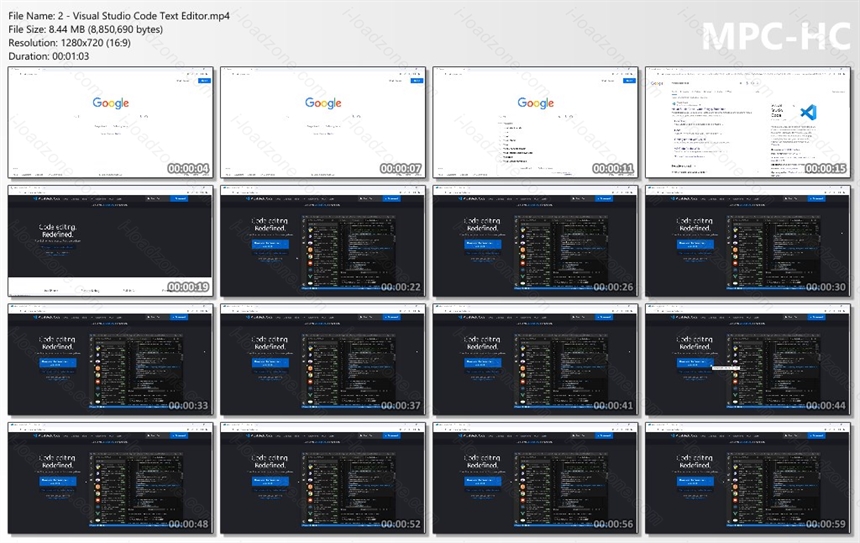The width and height of the screenshot is (860, 543).
Task: Click the VS Code logo in the 00:00:15 frame
Action: tap(808, 112)
